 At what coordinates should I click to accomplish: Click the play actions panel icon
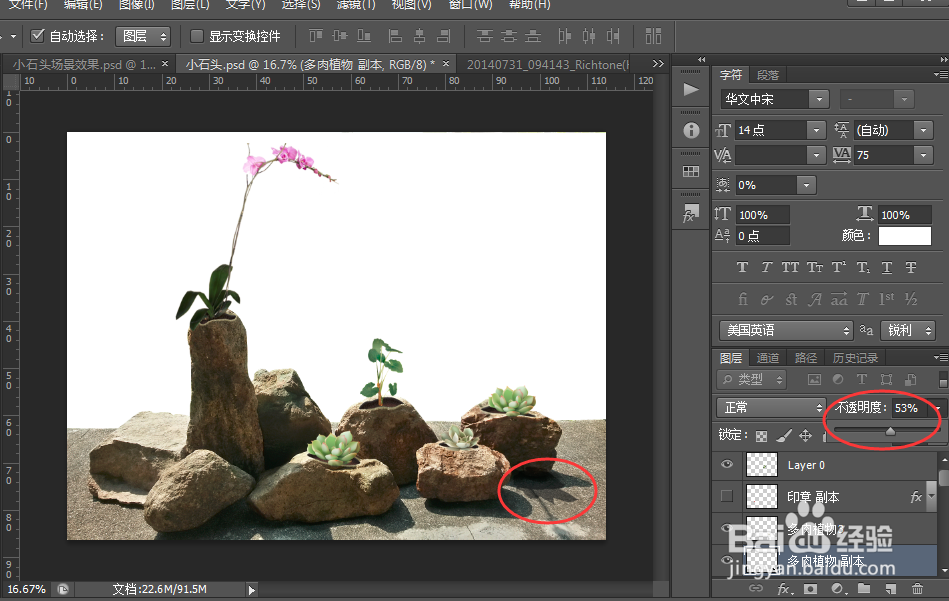click(x=691, y=90)
